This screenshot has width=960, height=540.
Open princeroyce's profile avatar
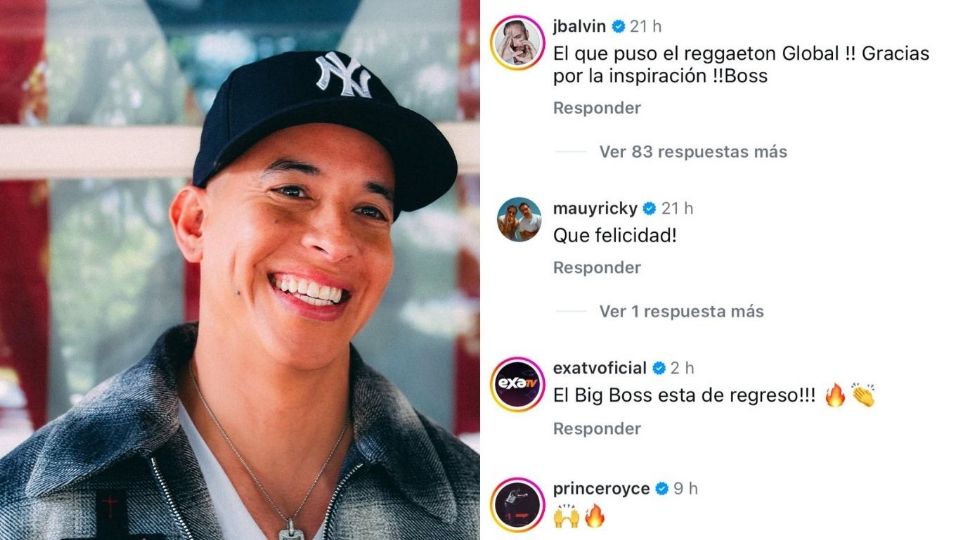point(518,505)
